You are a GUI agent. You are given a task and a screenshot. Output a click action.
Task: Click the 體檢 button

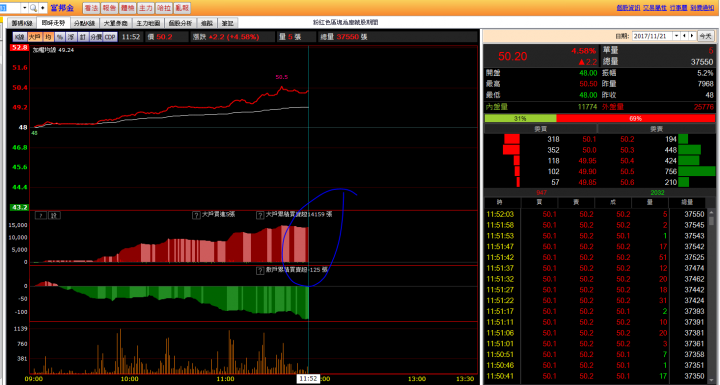click(x=127, y=8)
